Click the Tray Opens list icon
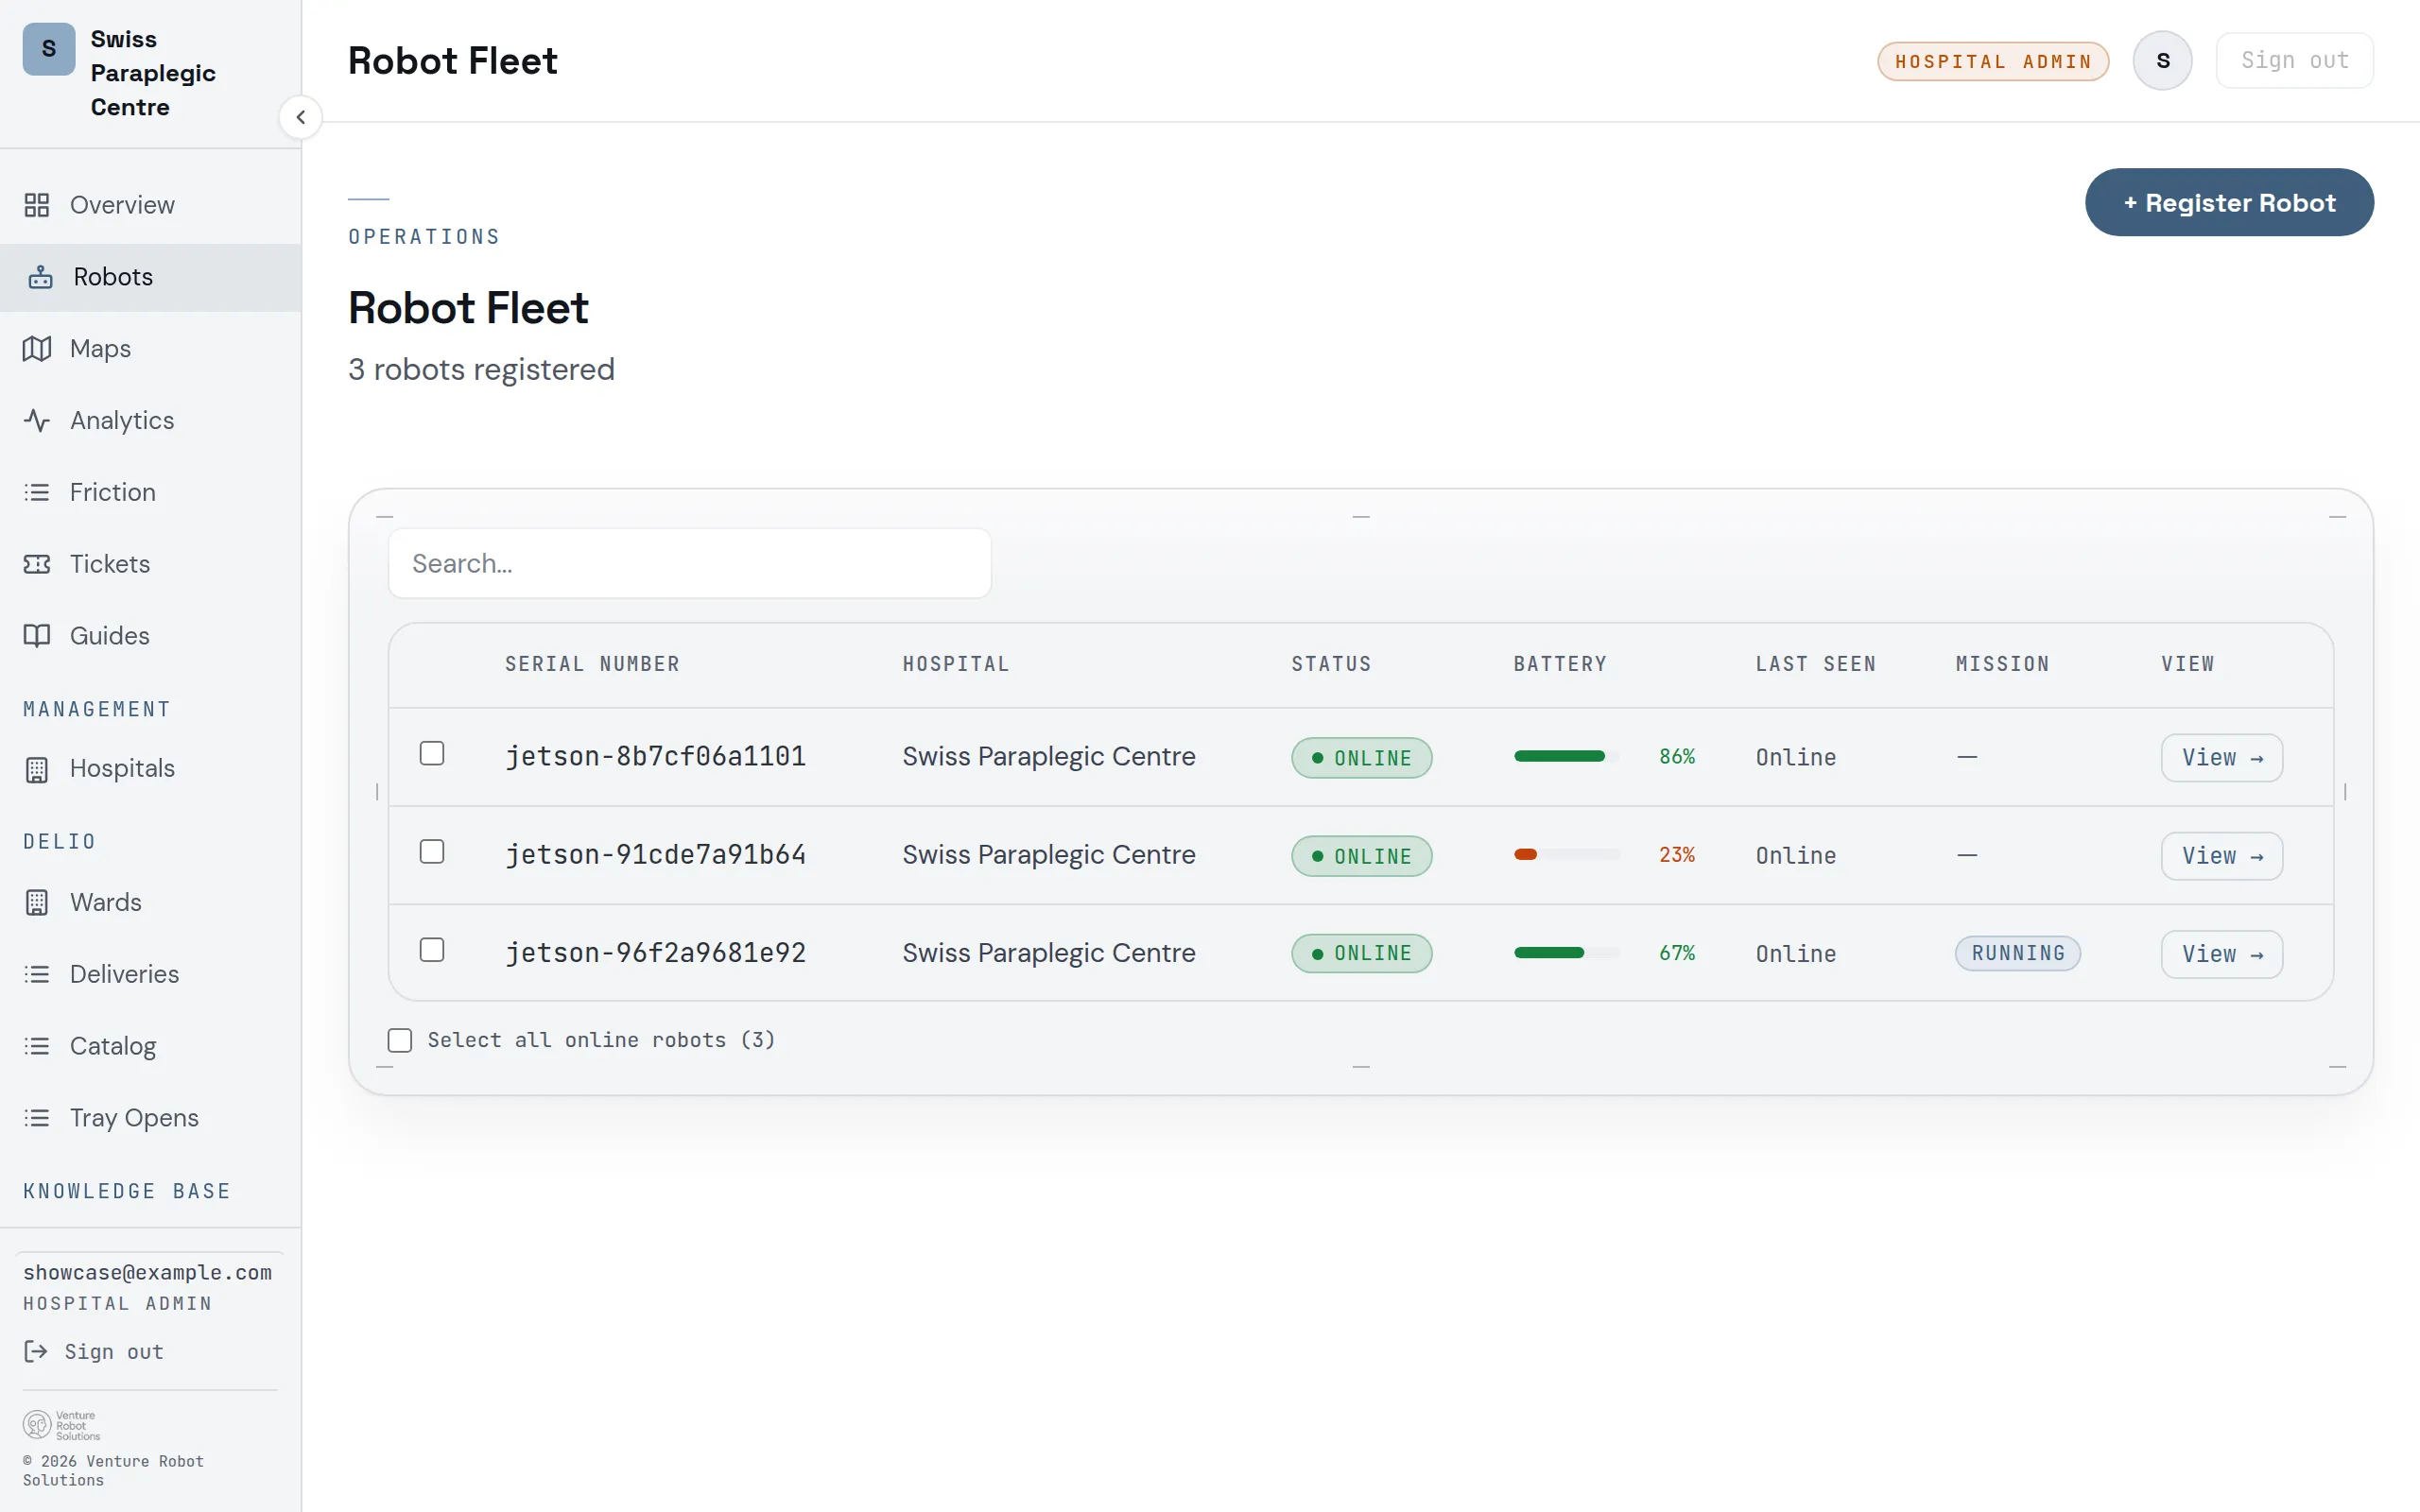Viewport: 2420px width, 1512px height. click(37, 1118)
